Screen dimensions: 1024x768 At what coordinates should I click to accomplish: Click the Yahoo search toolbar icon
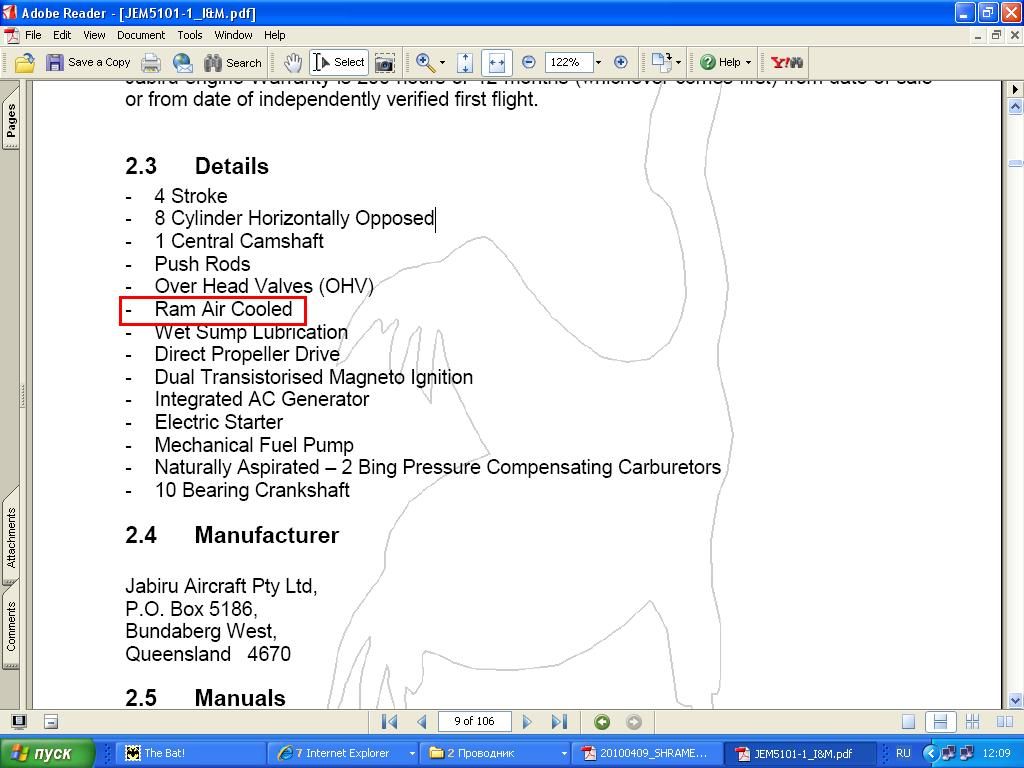(x=787, y=63)
